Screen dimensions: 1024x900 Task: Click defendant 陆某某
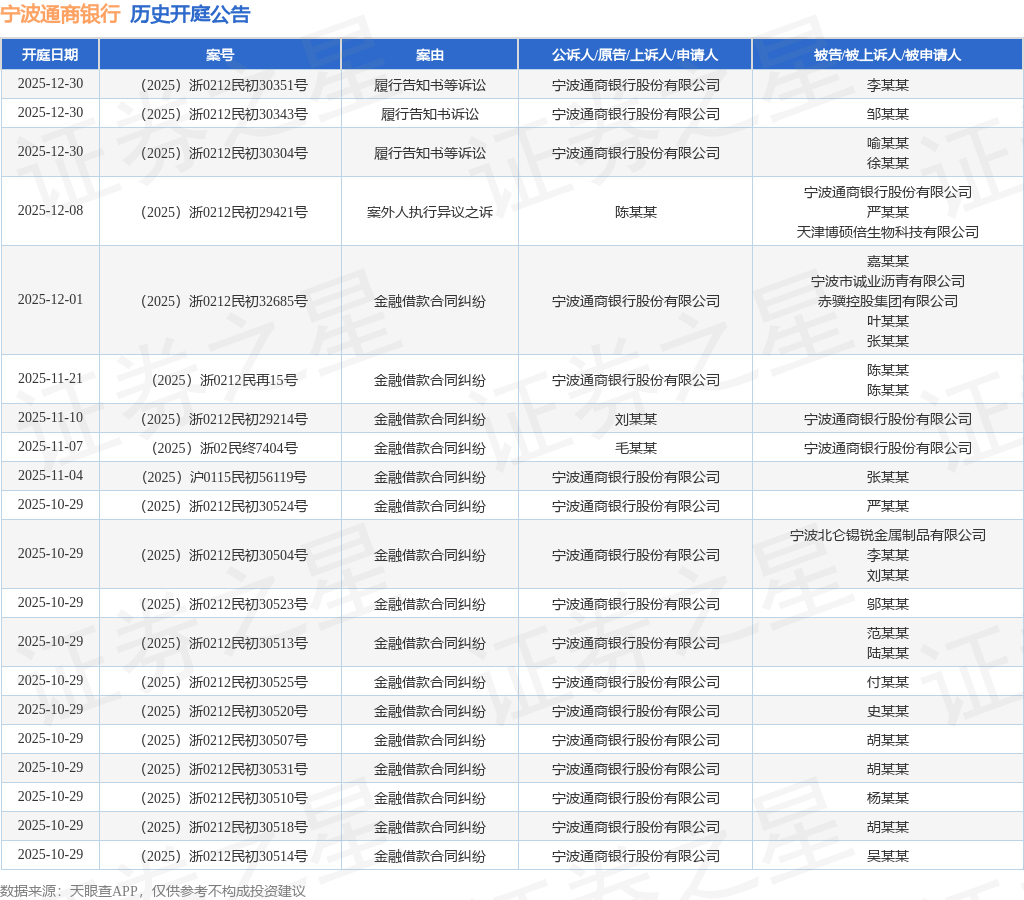(x=888, y=653)
